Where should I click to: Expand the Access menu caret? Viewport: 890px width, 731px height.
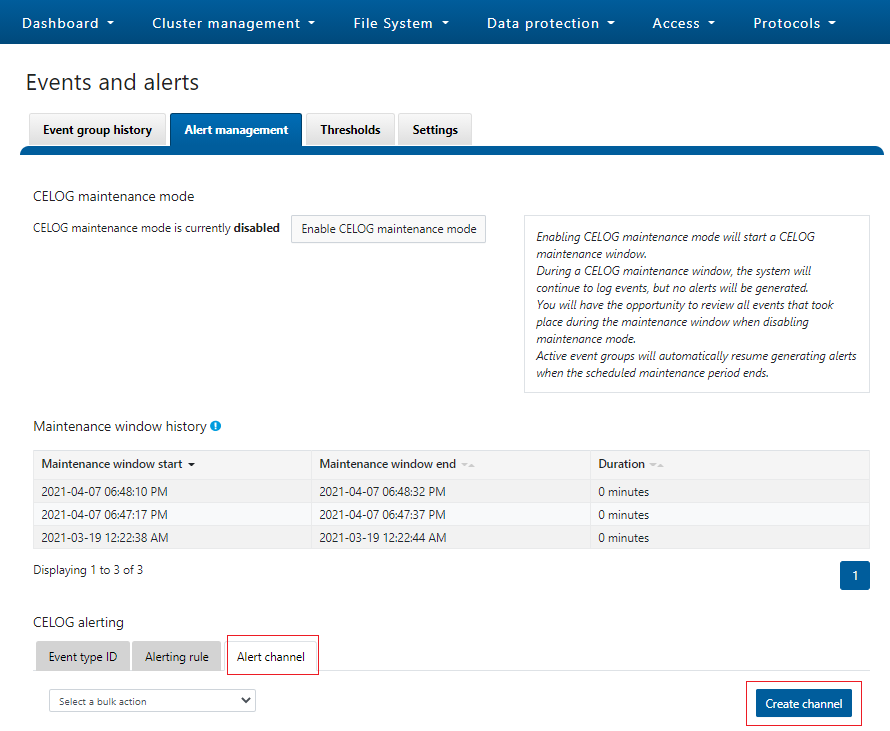click(710, 22)
